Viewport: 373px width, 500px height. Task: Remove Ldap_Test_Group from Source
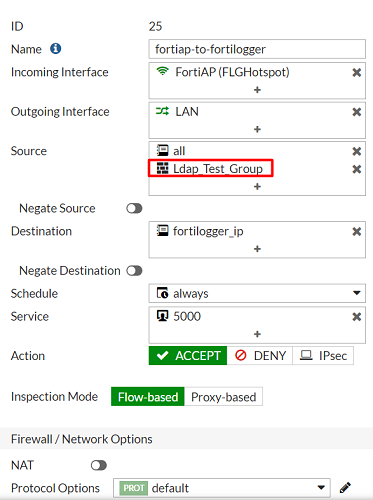(x=357, y=169)
